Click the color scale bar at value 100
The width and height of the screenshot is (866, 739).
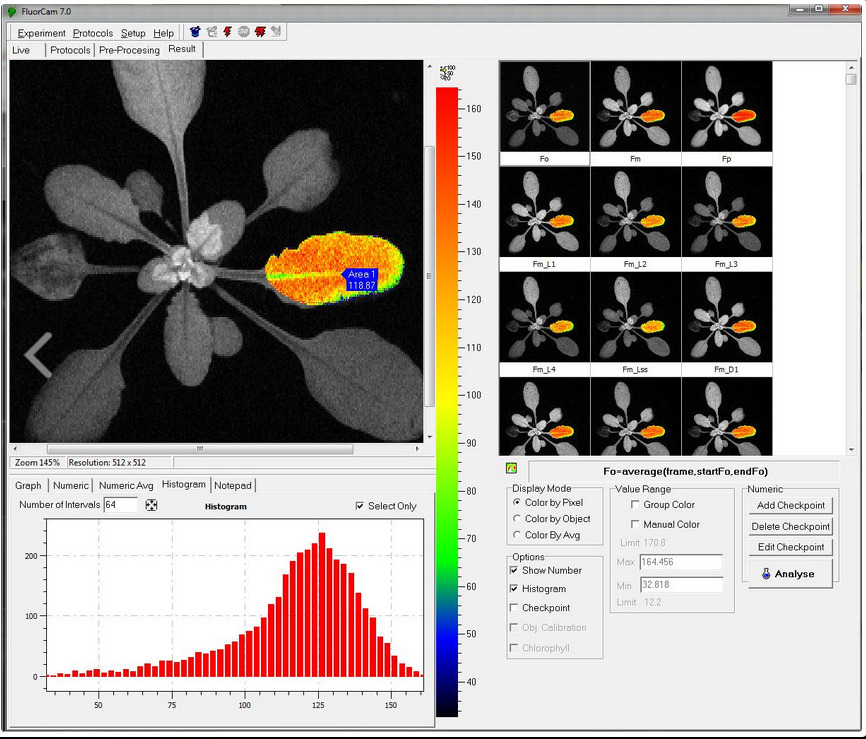pos(447,395)
